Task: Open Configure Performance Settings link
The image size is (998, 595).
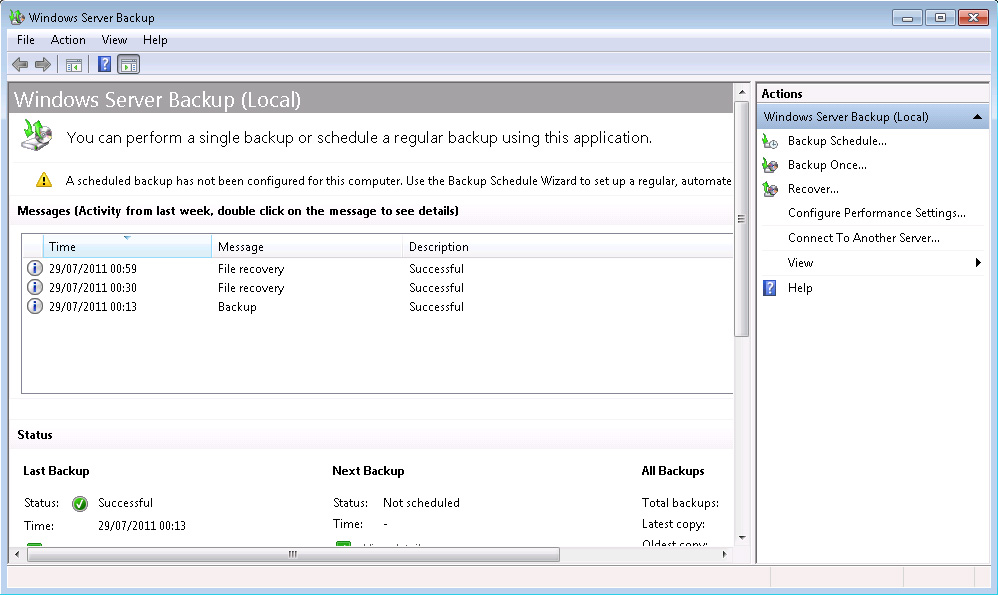Action: point(876,213)
